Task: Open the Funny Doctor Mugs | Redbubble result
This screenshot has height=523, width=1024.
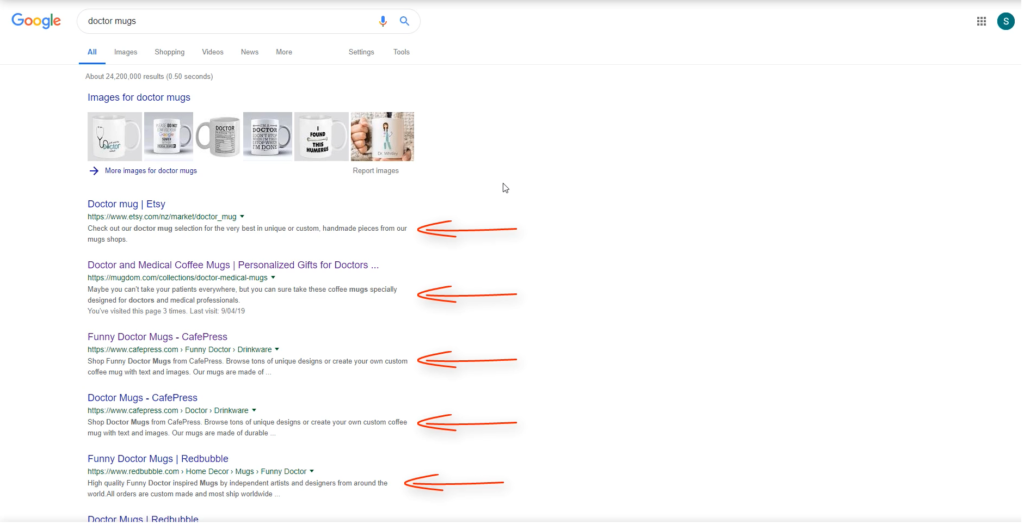Action: point(158,459)
